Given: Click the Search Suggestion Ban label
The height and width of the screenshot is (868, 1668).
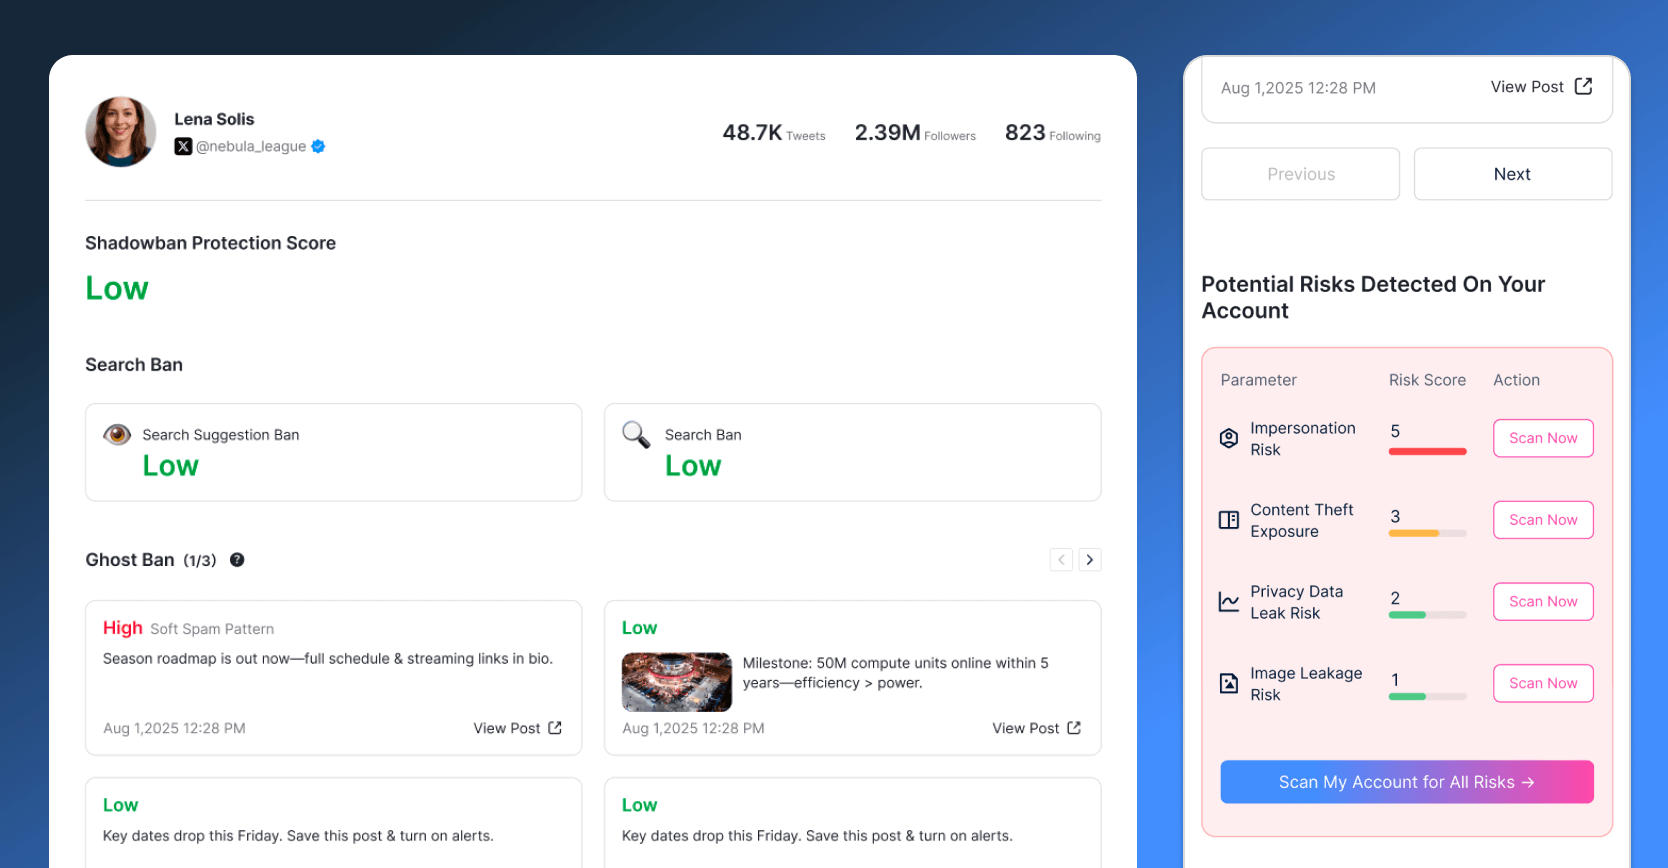Looking at the screenshot, I should [221, 435].
